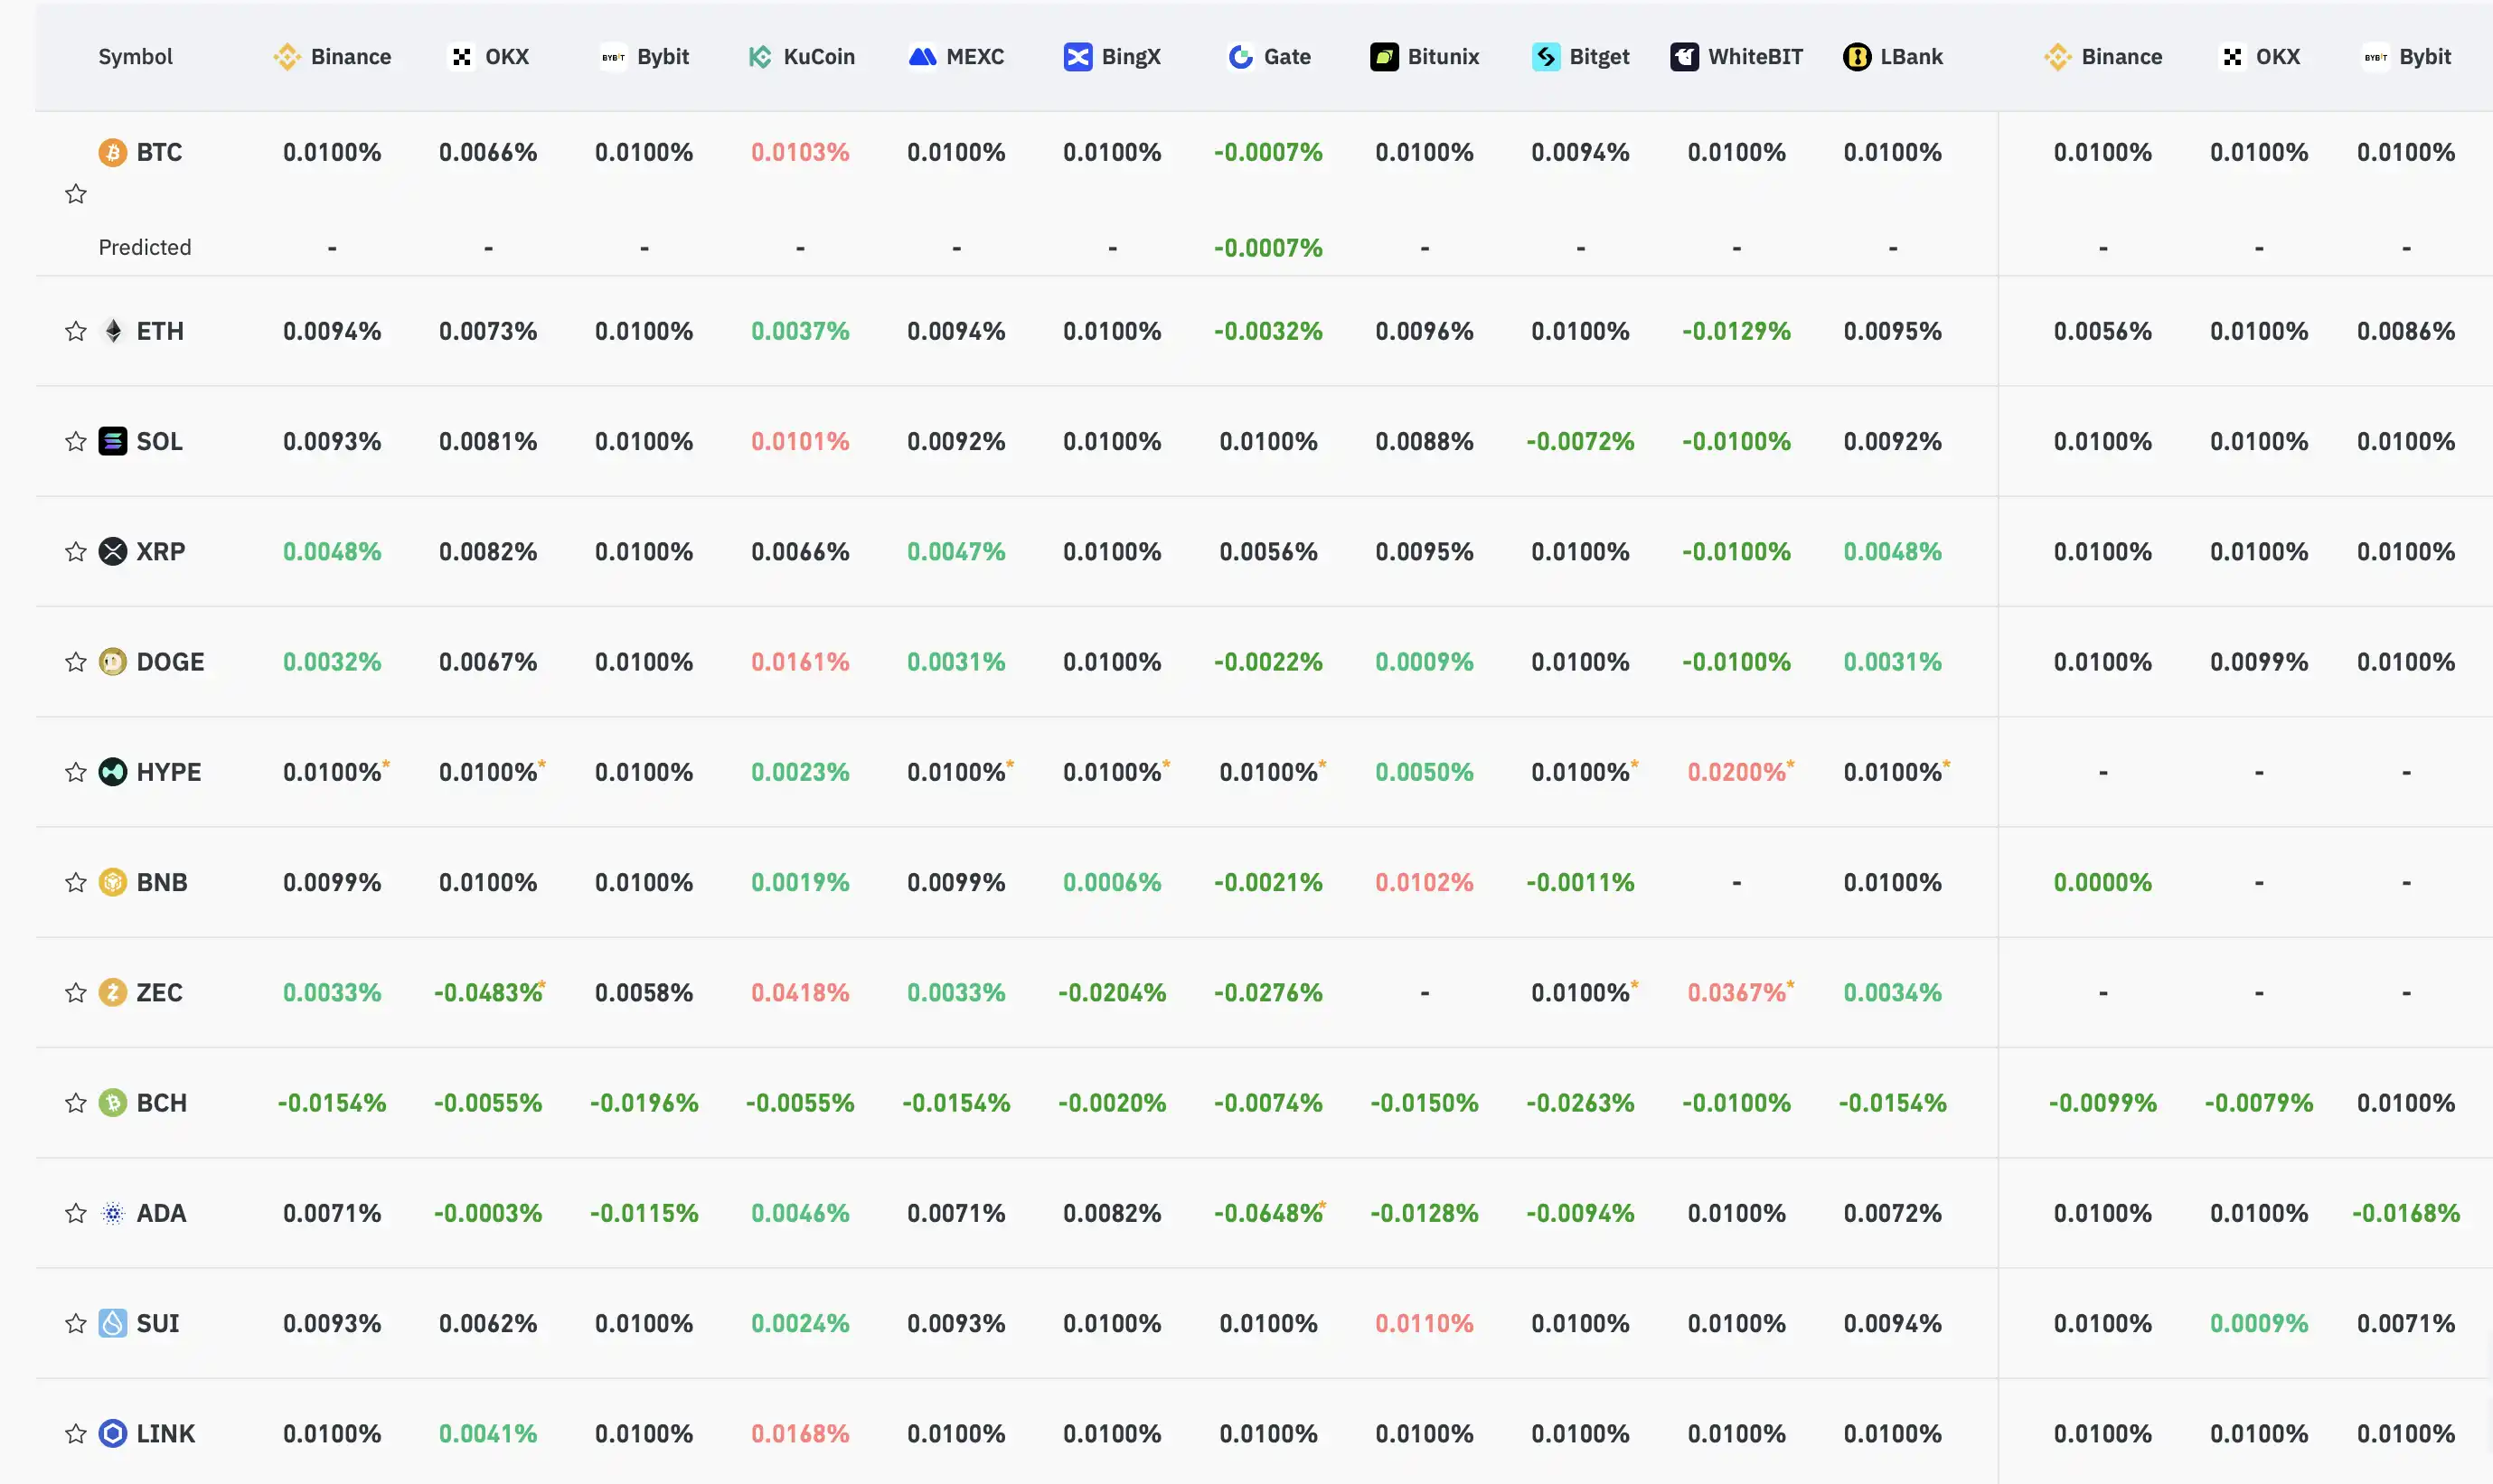2493x1484 pixels.
Task: Sort by the Gate column header
Action: [x=1269, y=57]
